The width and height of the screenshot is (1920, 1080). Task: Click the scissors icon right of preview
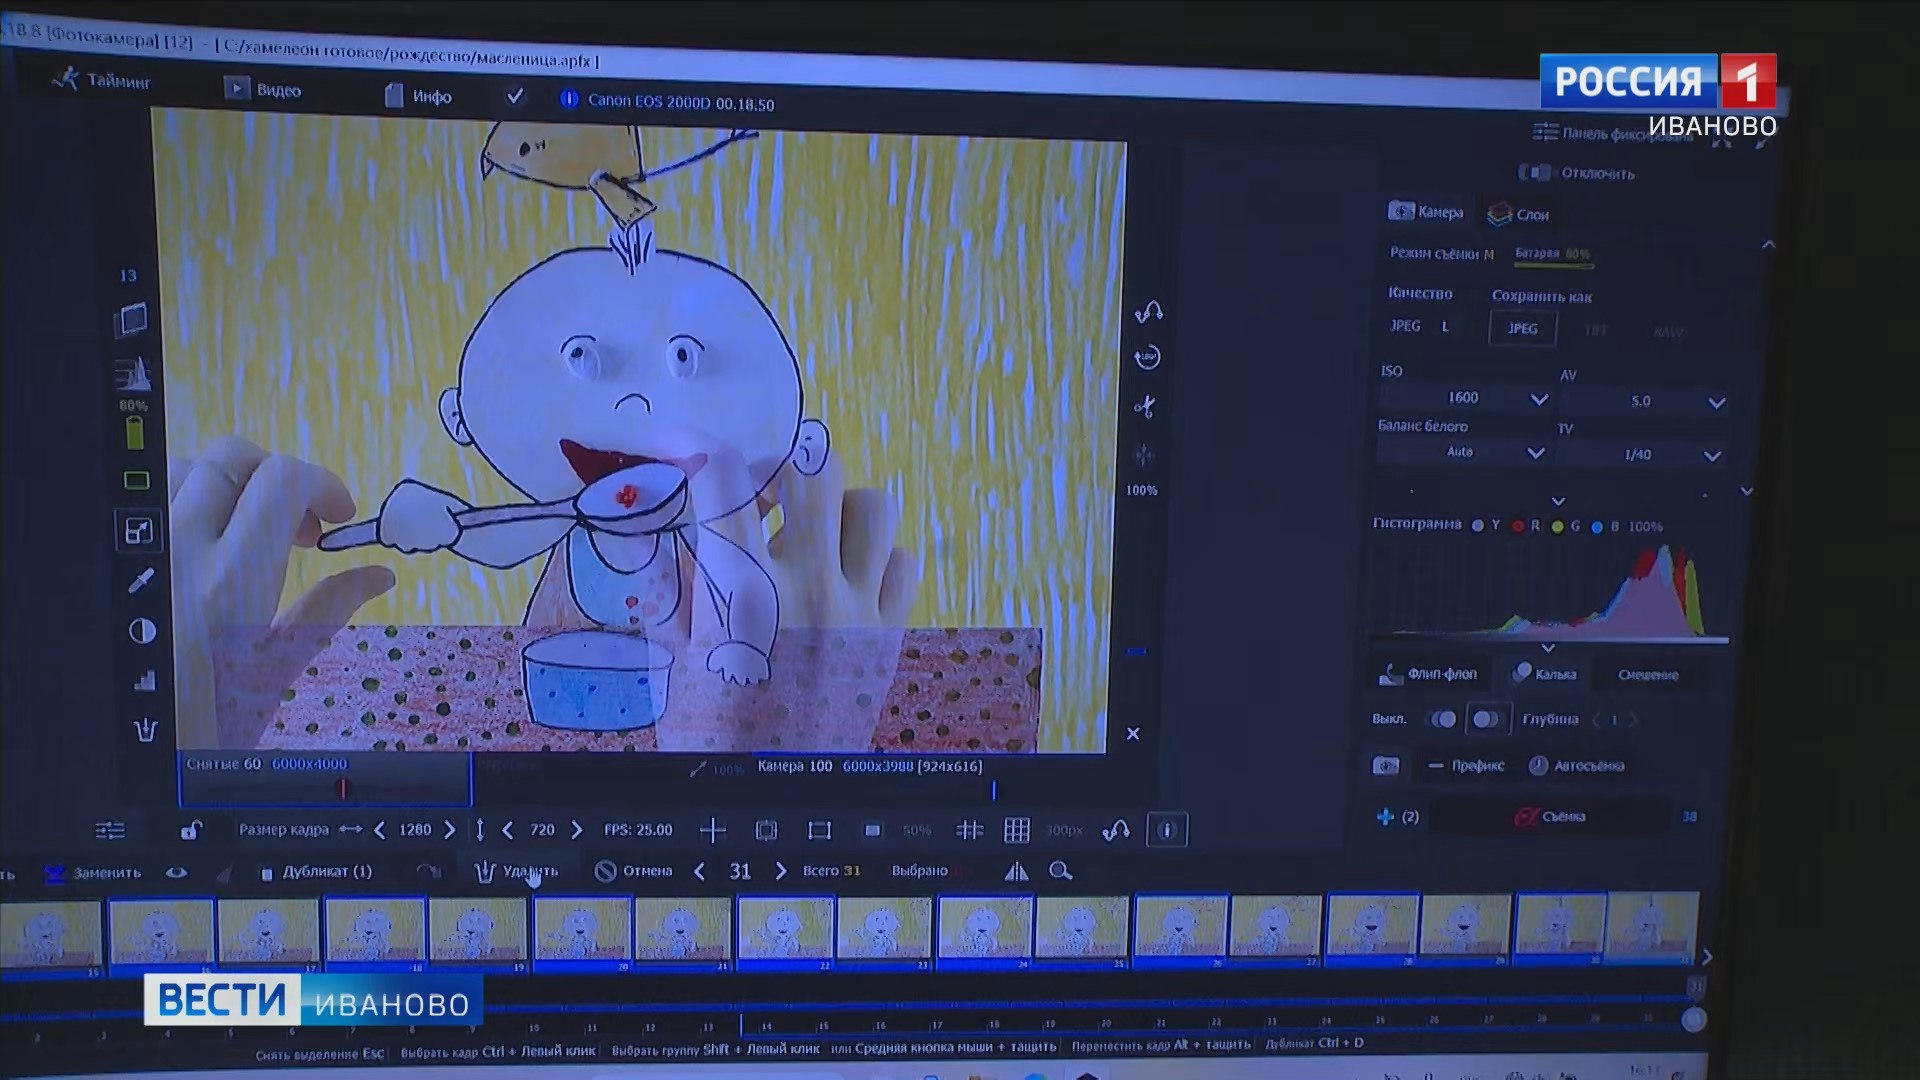click(1145, 407)
